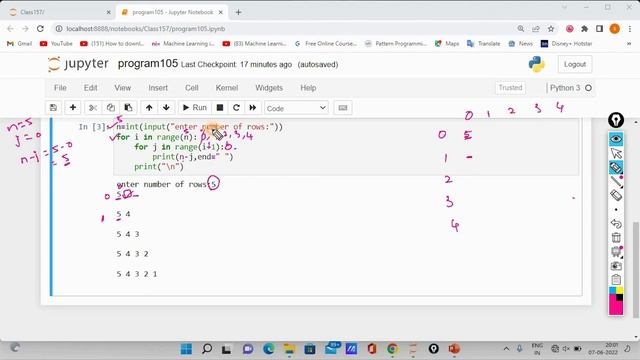Restart kernel and run all cells
Image resolution: width=640 pixels, height=360 pixels.
pos(253,108)
